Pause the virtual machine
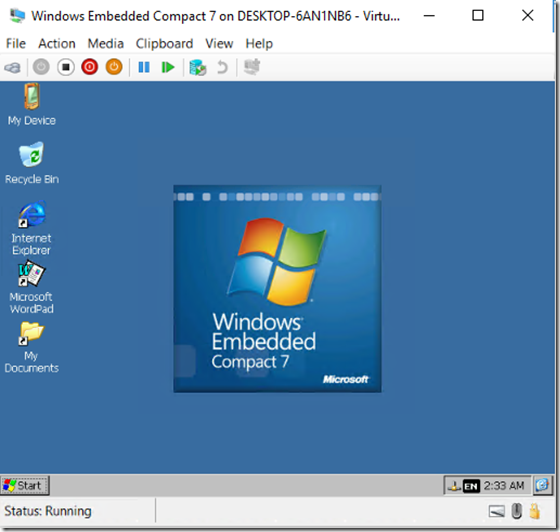The image size is (560, 532). (x=144, y=67)
